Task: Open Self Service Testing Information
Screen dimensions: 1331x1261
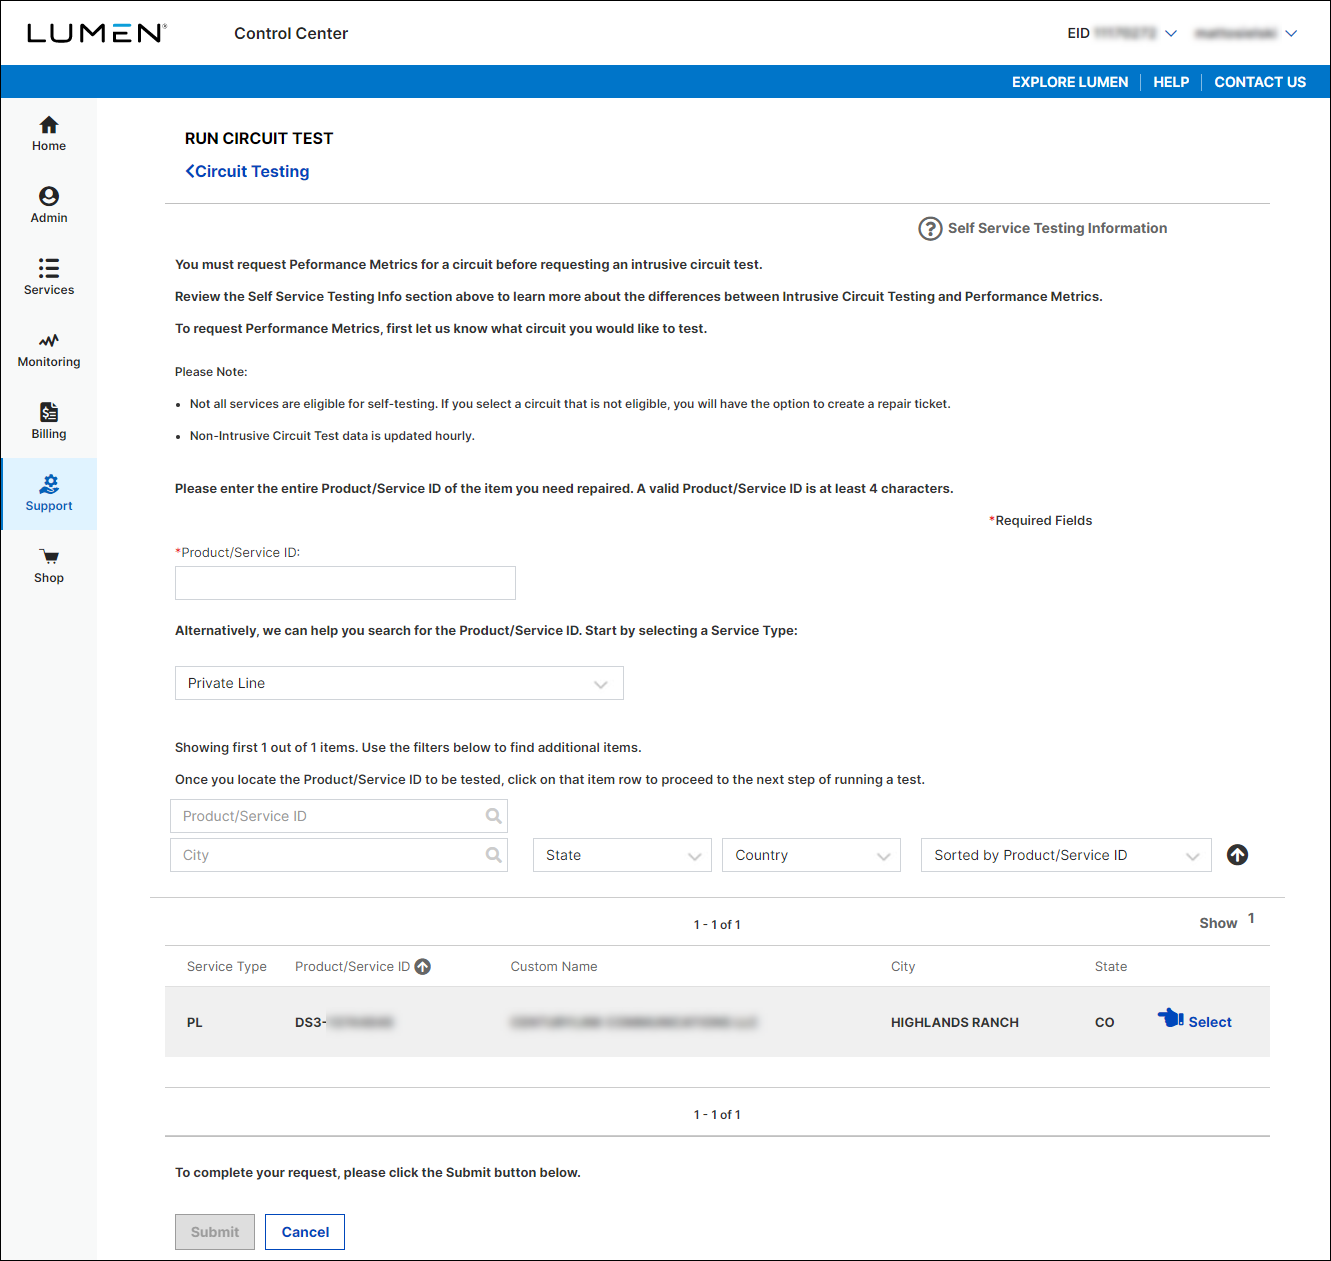Action: tap(1057, 228)
